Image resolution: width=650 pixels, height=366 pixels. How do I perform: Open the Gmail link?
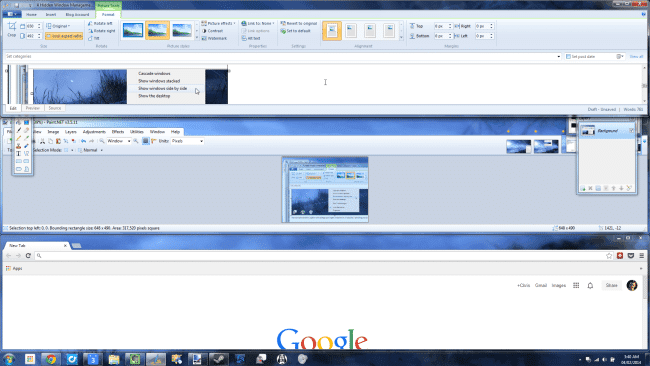541,285
